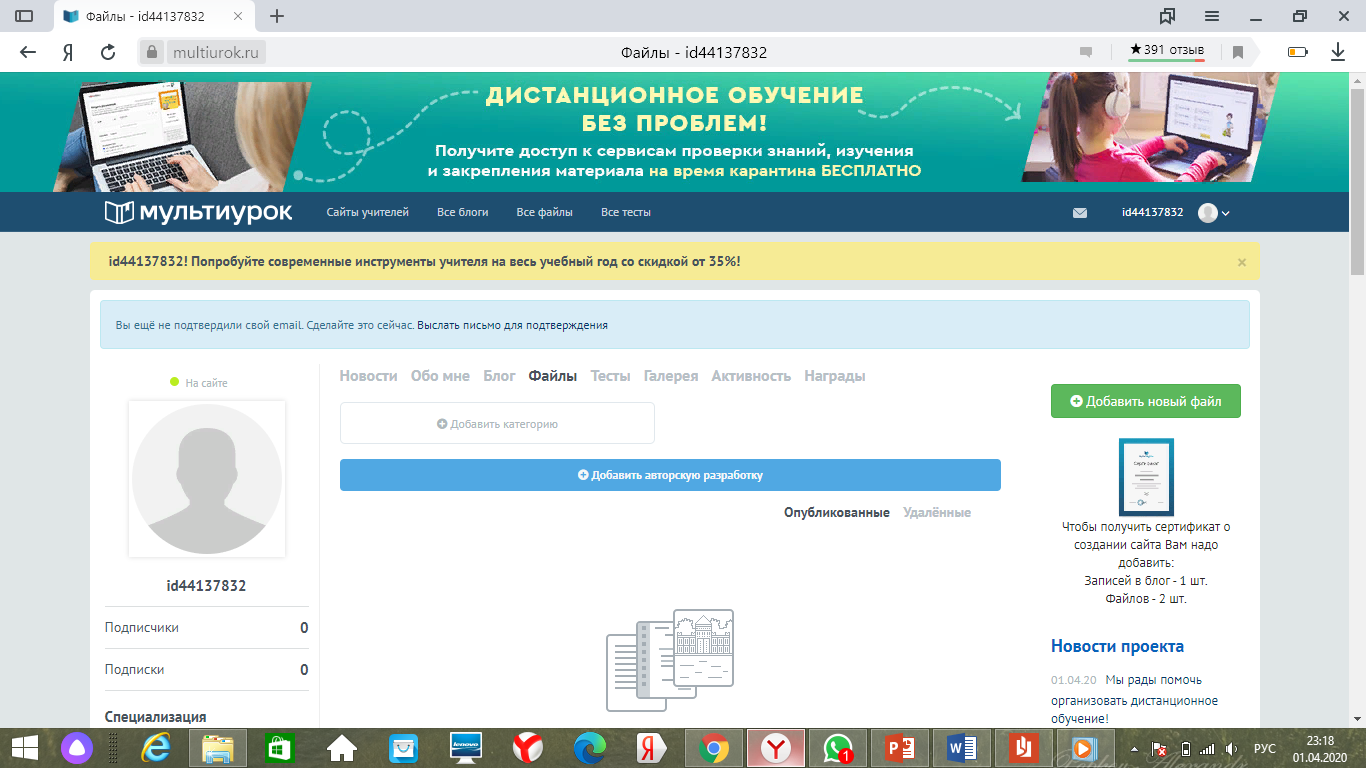Click the certificate thumbnail image

click(1146, 477)
